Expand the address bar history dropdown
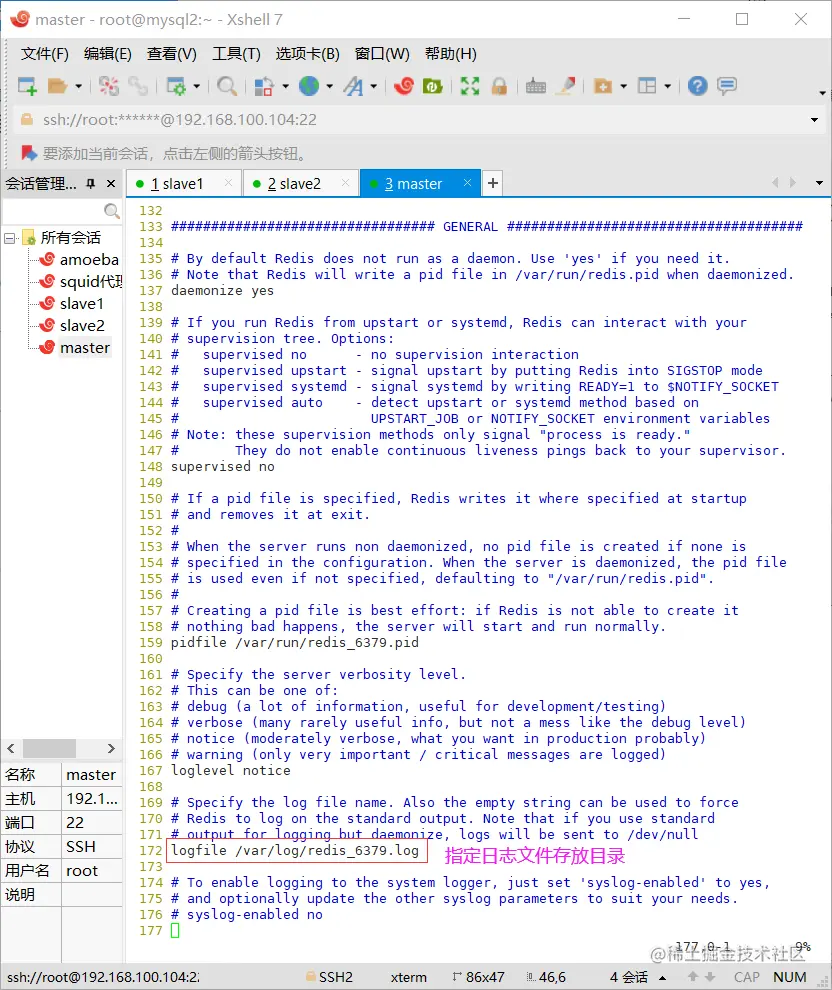The height and width of the screenshot is (990, 832). pos(814,119)
